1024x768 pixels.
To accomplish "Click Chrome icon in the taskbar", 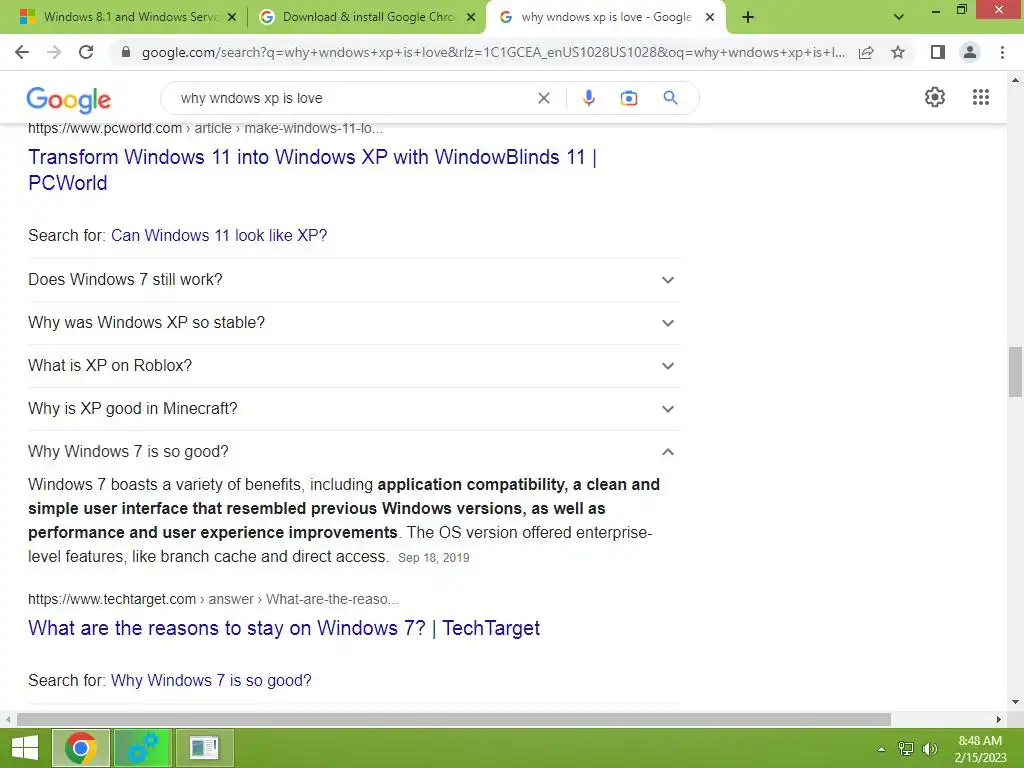I will point(81,748).
